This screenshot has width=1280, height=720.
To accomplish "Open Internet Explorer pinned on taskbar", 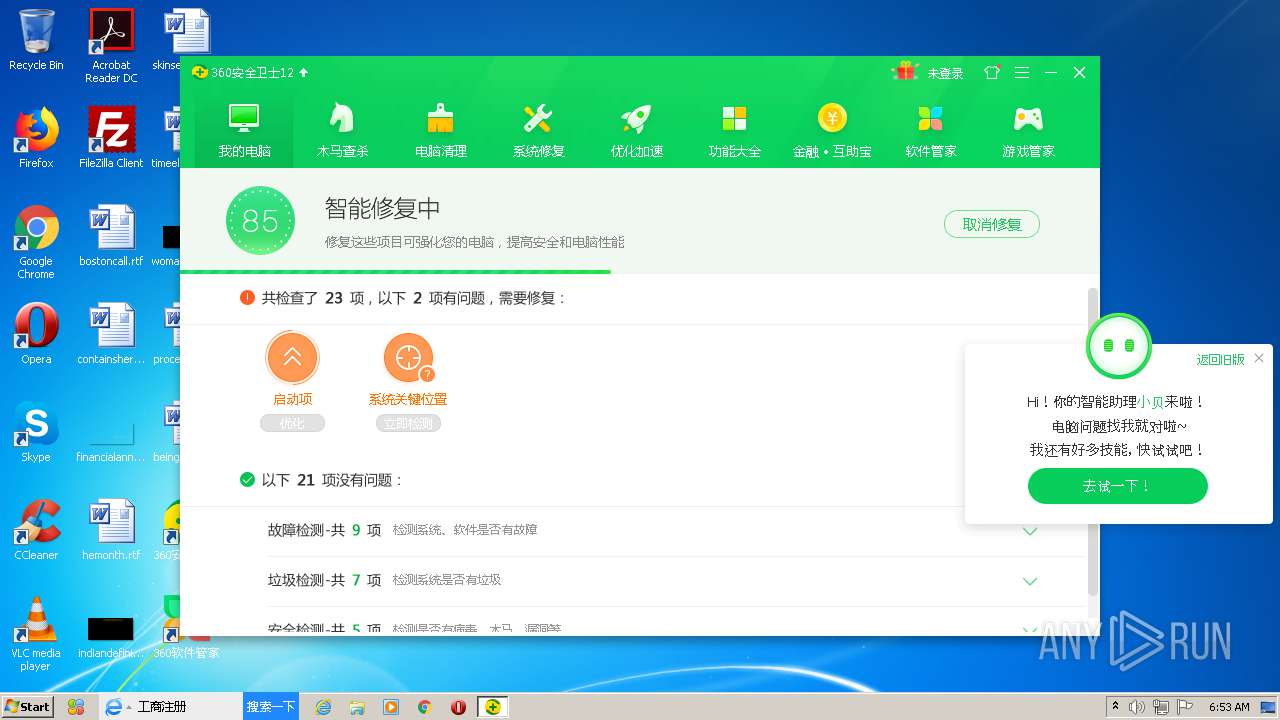I will pyautogui.click(x=323, y=707).
